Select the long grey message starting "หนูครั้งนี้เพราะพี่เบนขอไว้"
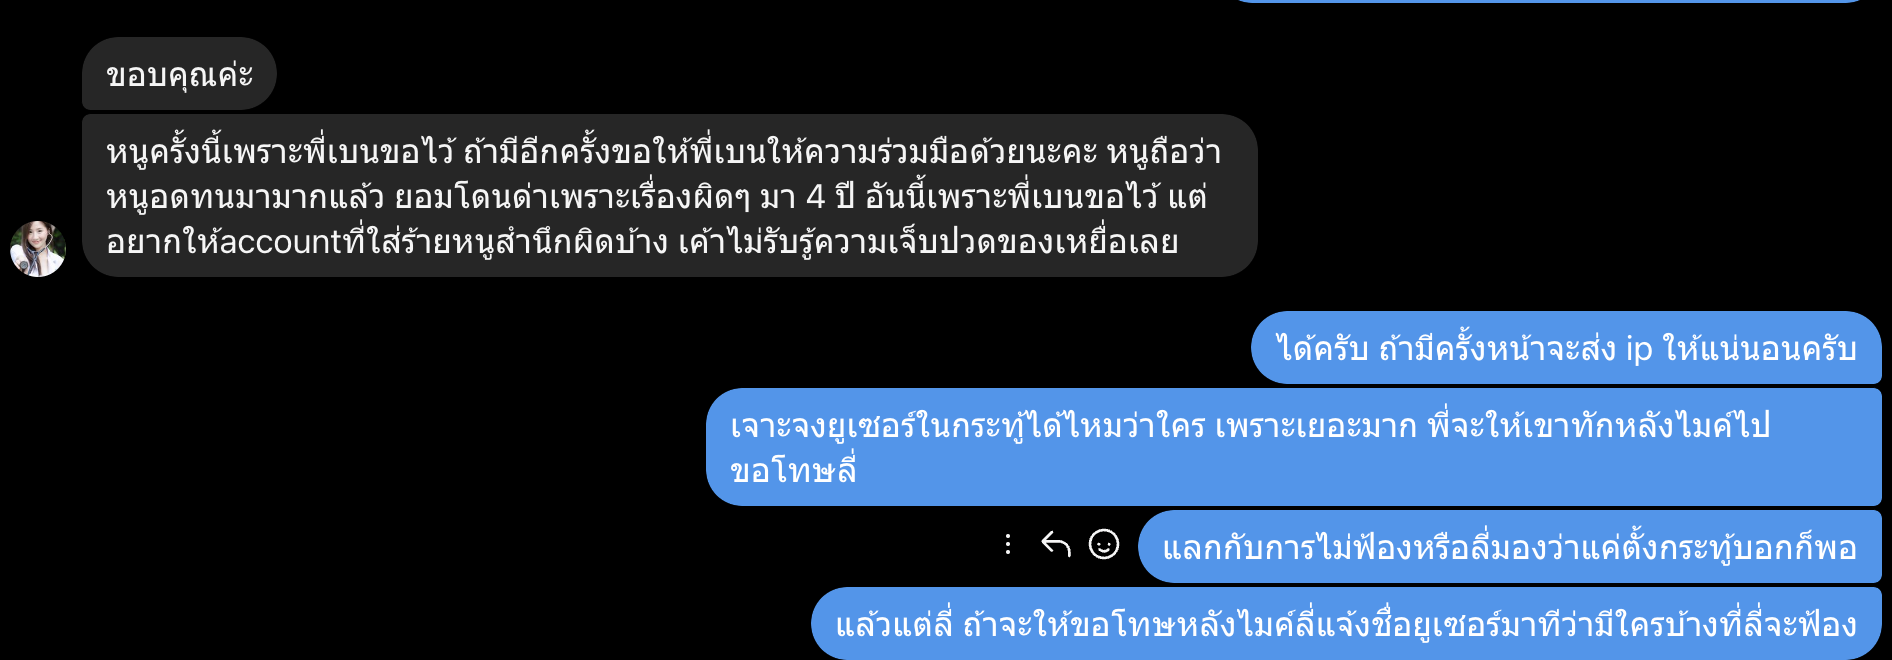The width and height of the screenshot is (1892, 660). (670, 196)
